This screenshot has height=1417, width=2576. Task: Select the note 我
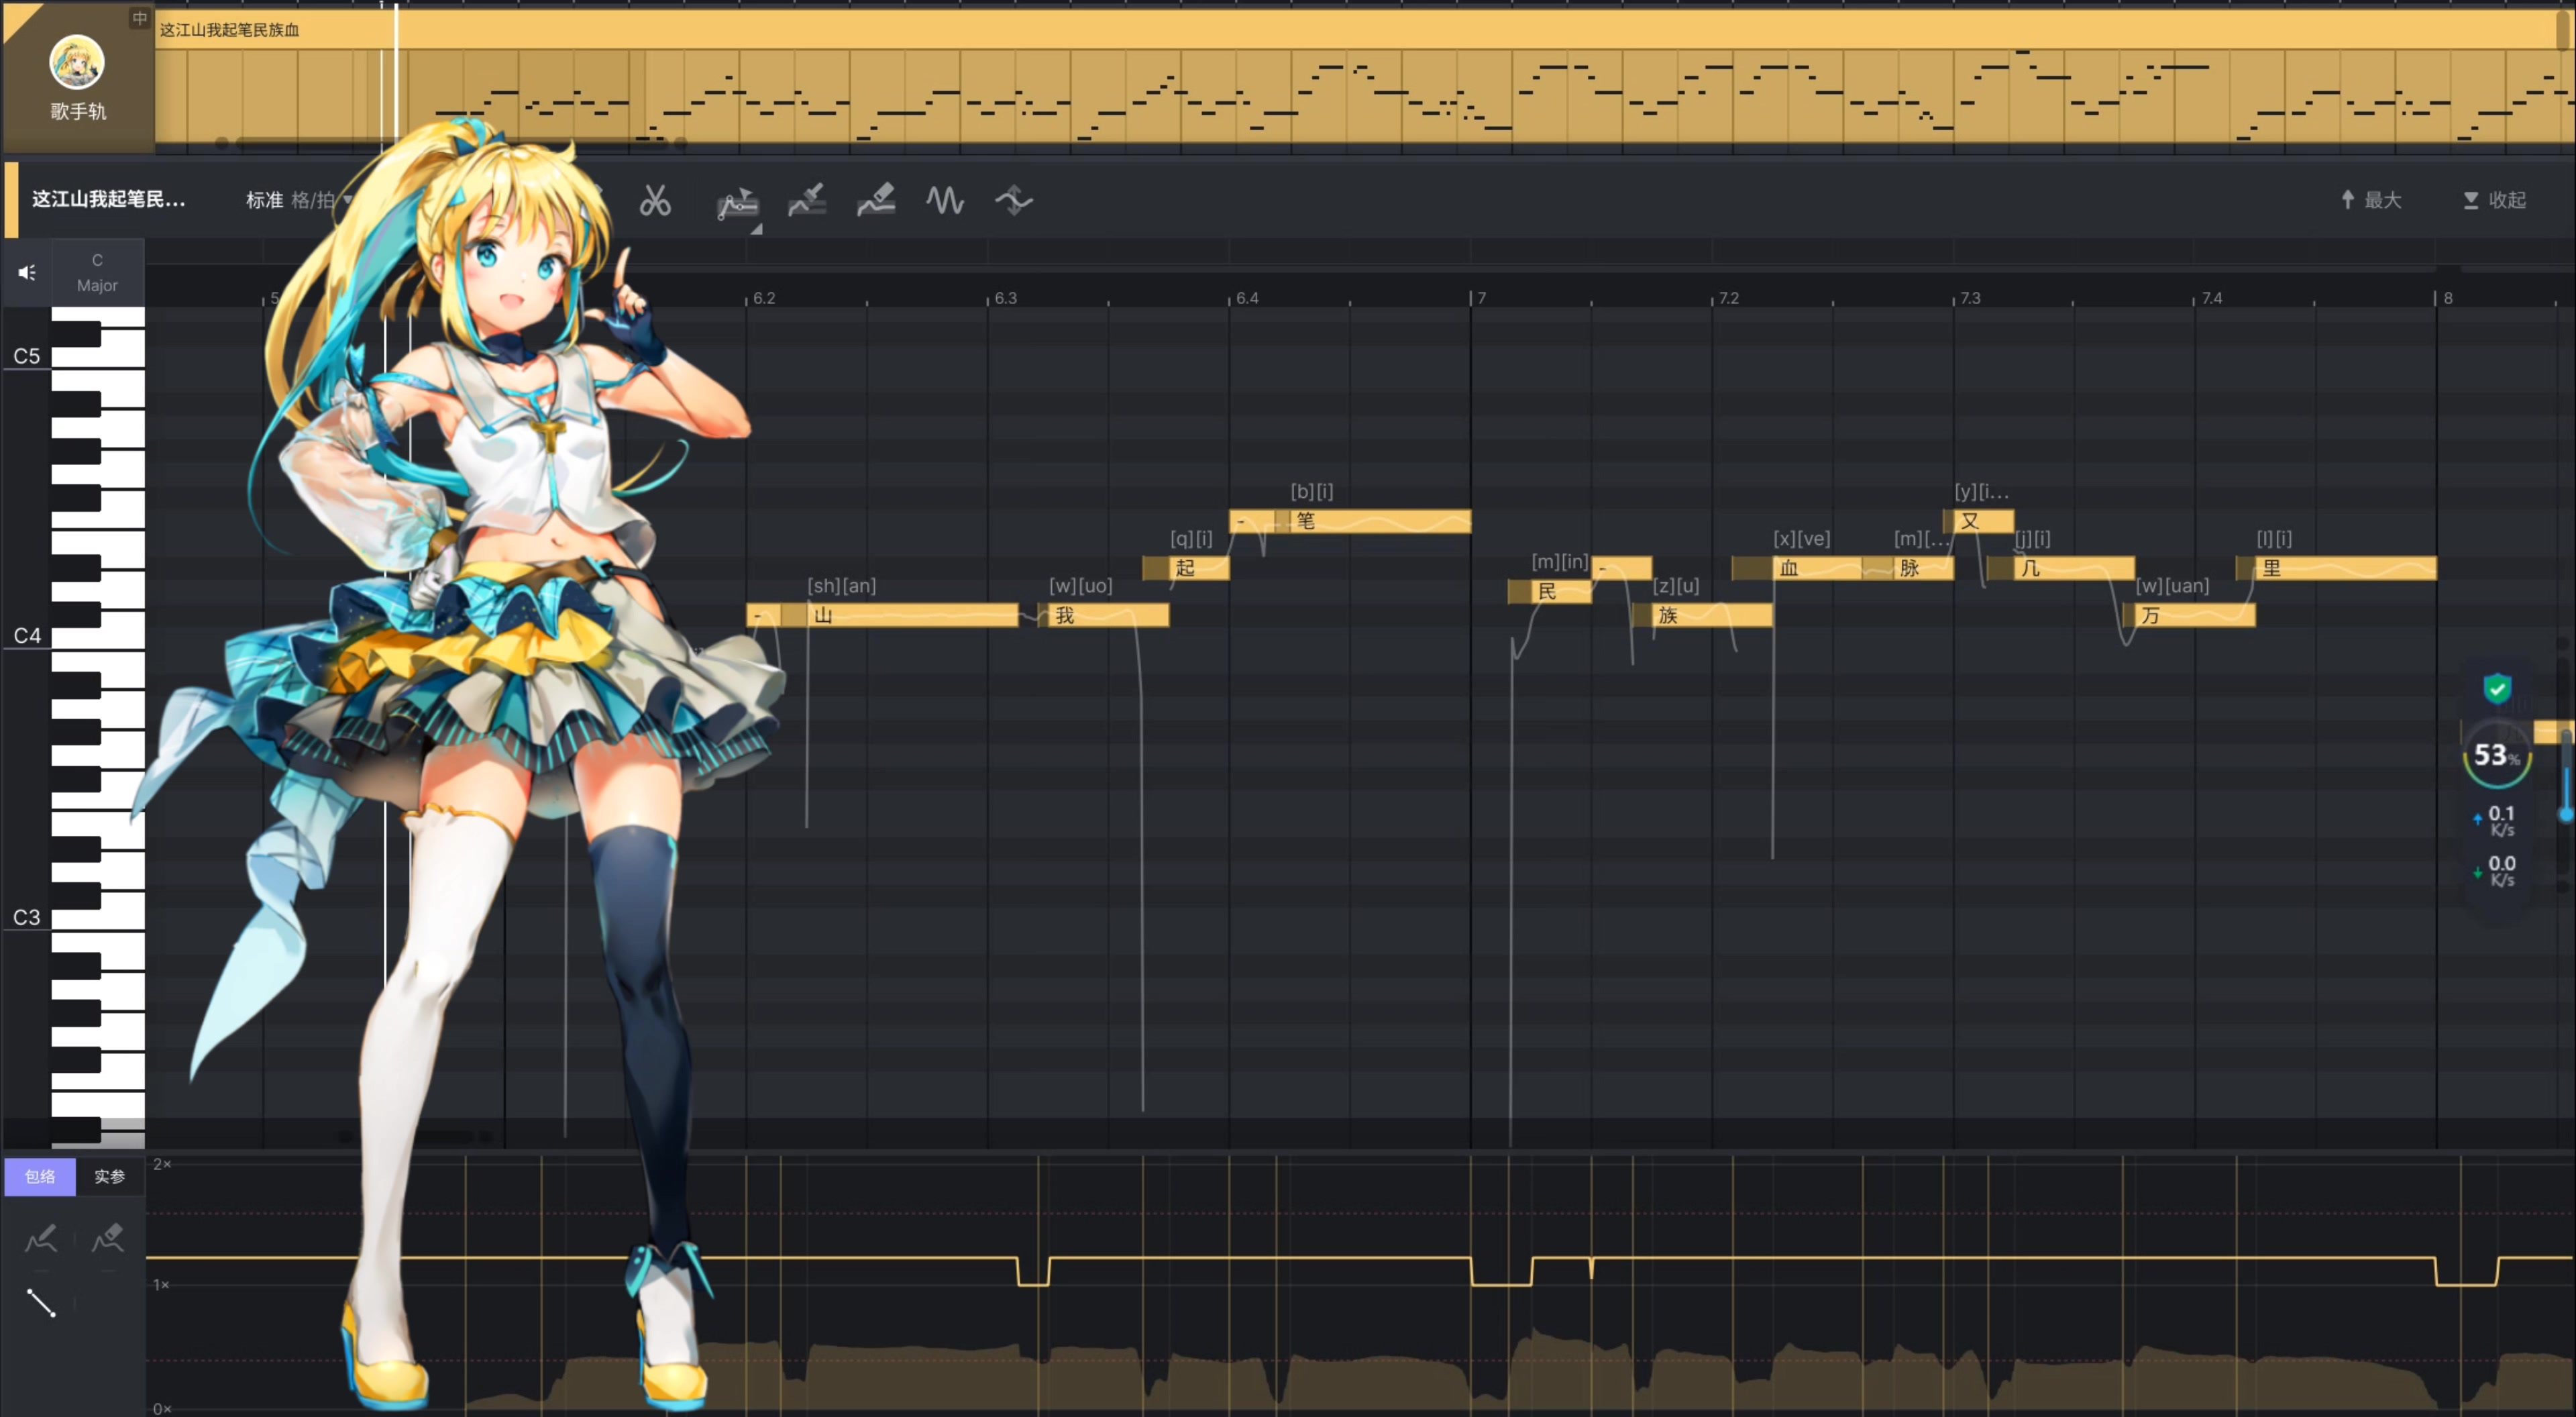tap(1108, 615)
